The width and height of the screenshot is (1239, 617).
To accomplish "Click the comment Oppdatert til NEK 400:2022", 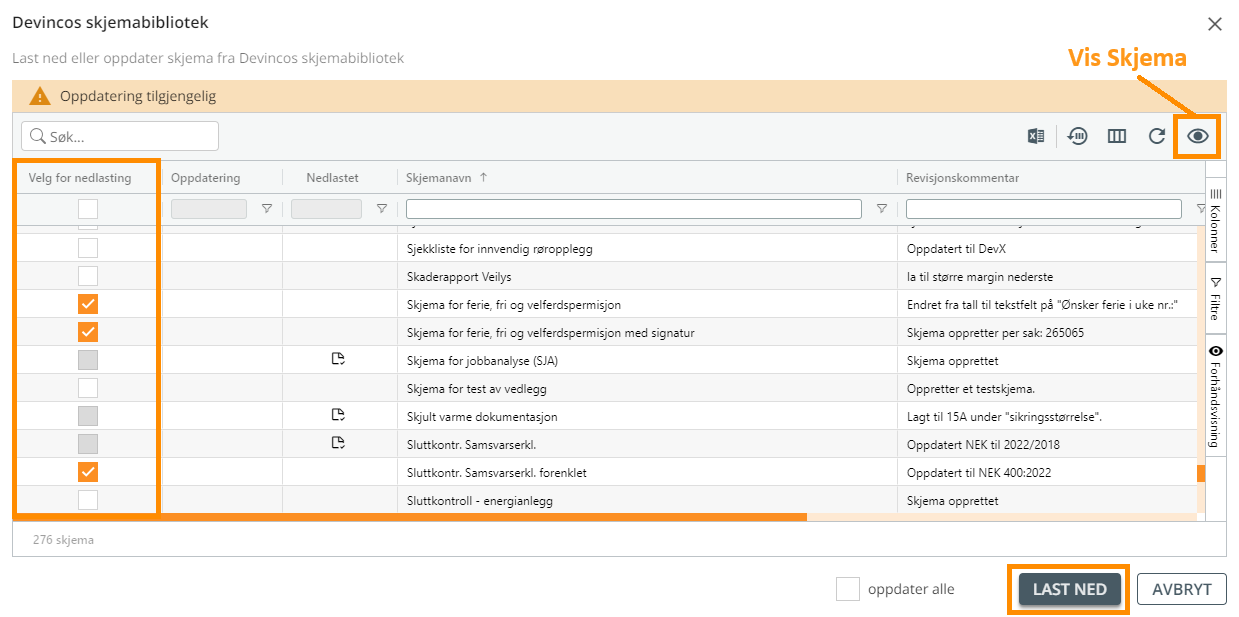I will tap(978, 473).
